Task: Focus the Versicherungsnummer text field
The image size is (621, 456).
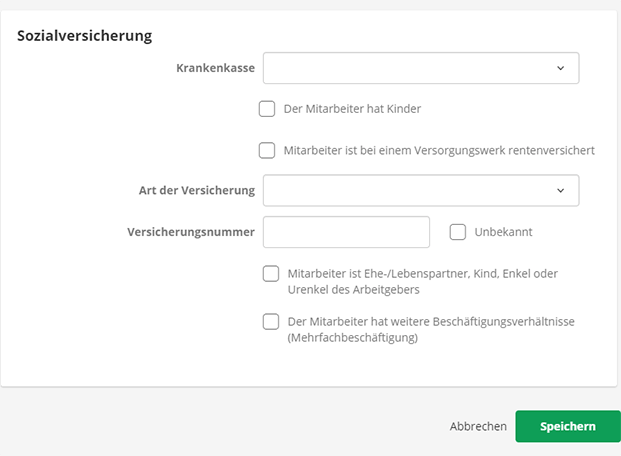Action: pos(346,232)
